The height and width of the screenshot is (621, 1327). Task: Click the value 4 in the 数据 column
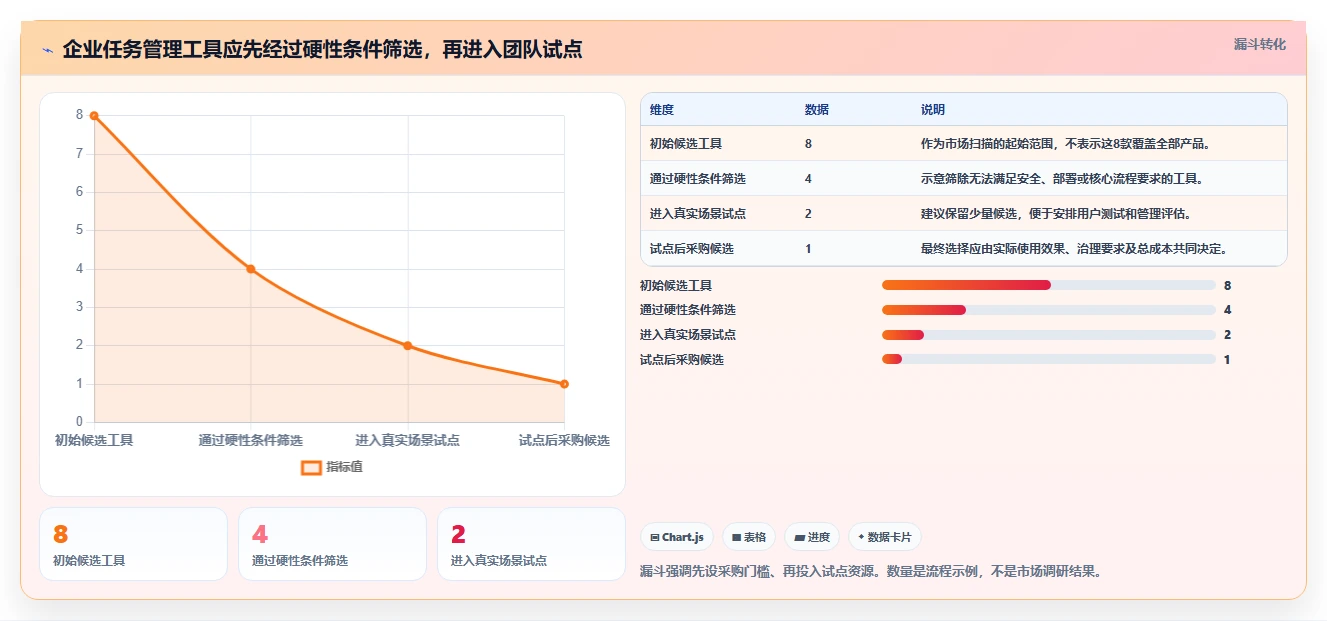(808, 179)
